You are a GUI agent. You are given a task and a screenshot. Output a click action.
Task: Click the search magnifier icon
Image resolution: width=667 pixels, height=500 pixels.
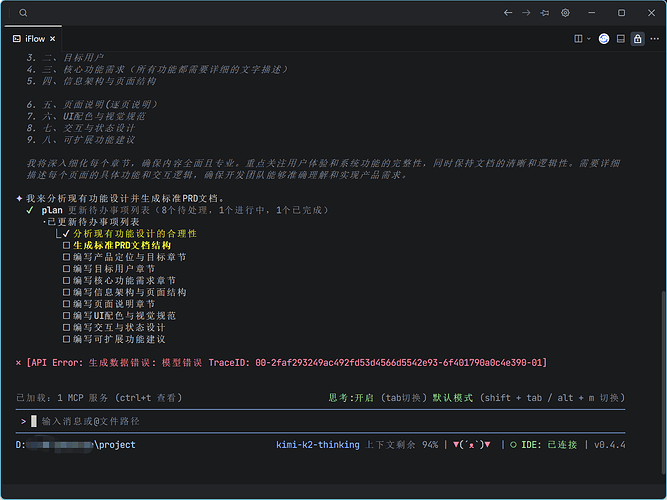(x=23, y=13)
